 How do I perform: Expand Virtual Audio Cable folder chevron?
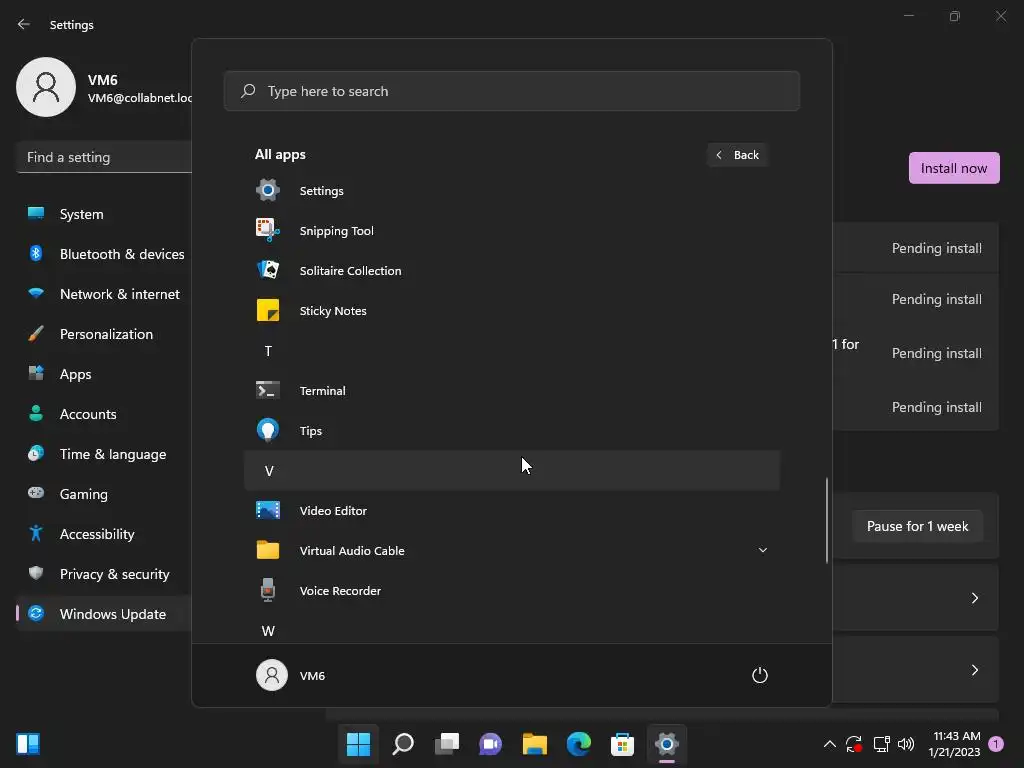762,551
